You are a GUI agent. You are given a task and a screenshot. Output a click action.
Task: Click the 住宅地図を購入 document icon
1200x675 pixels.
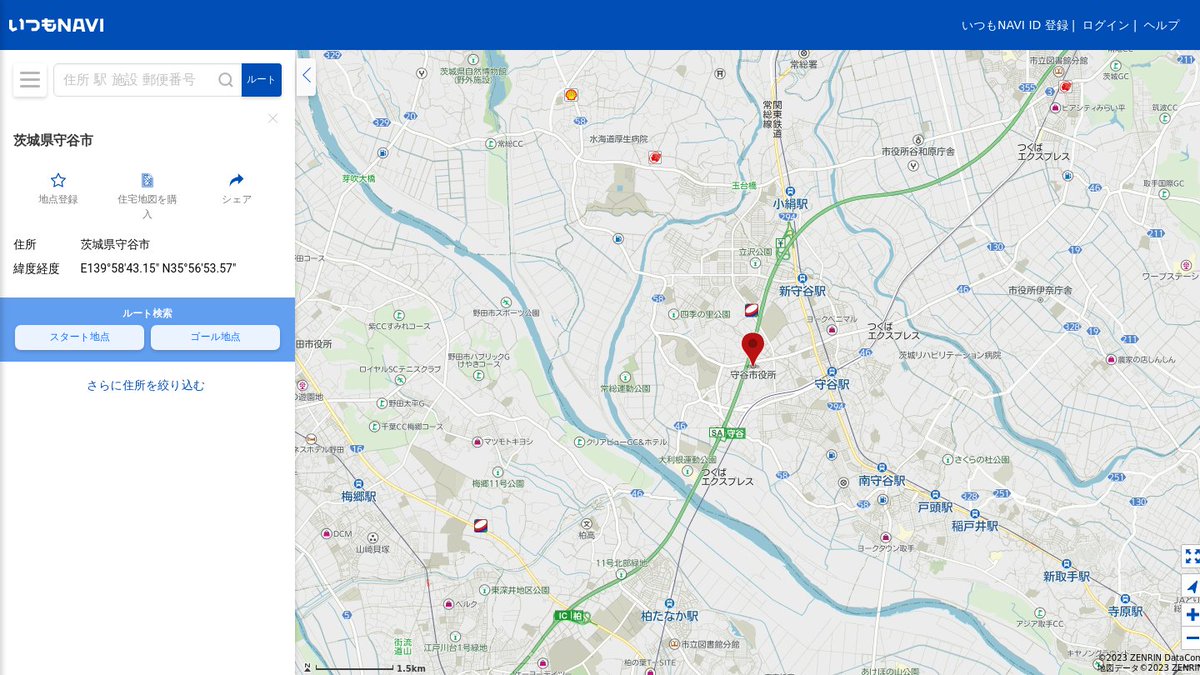coord(147,180)
